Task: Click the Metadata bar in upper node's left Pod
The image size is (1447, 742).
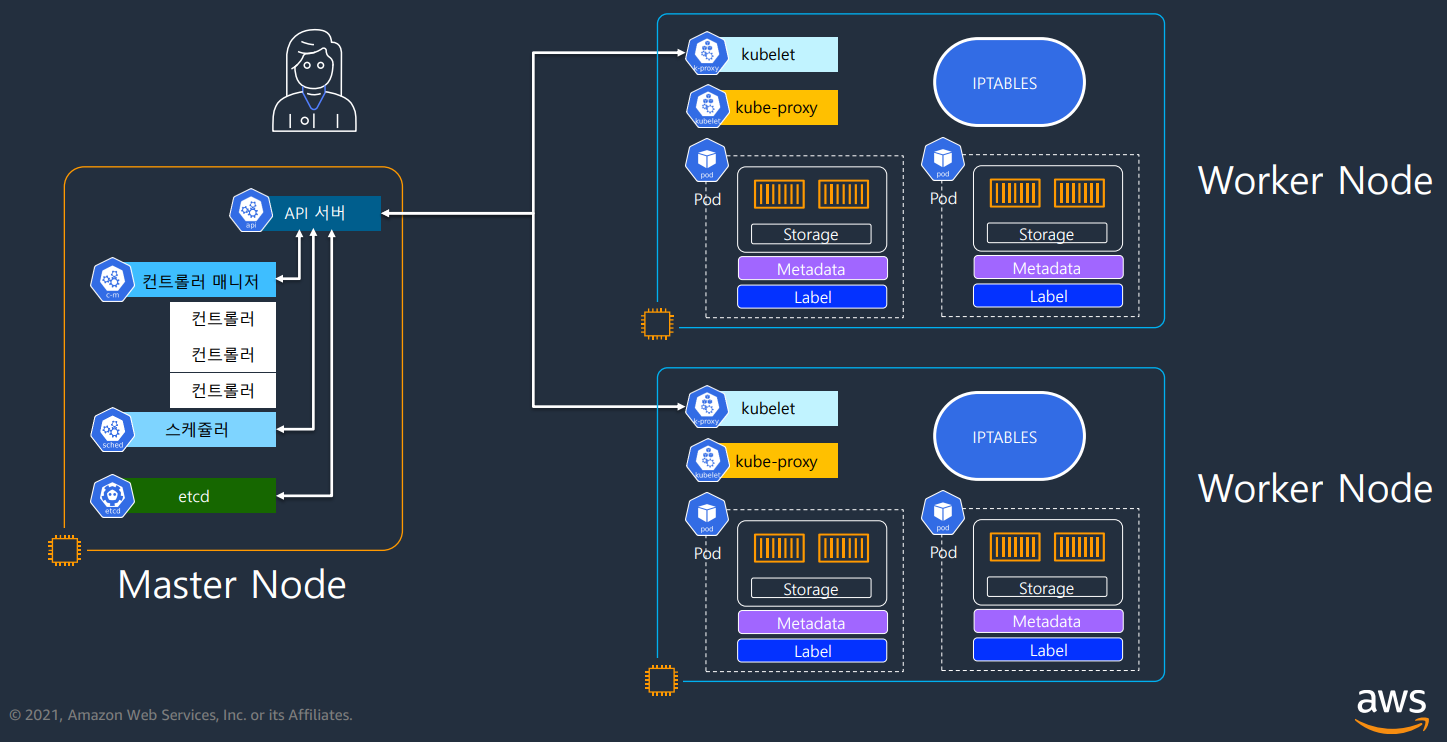Action: tap(813, 269)
